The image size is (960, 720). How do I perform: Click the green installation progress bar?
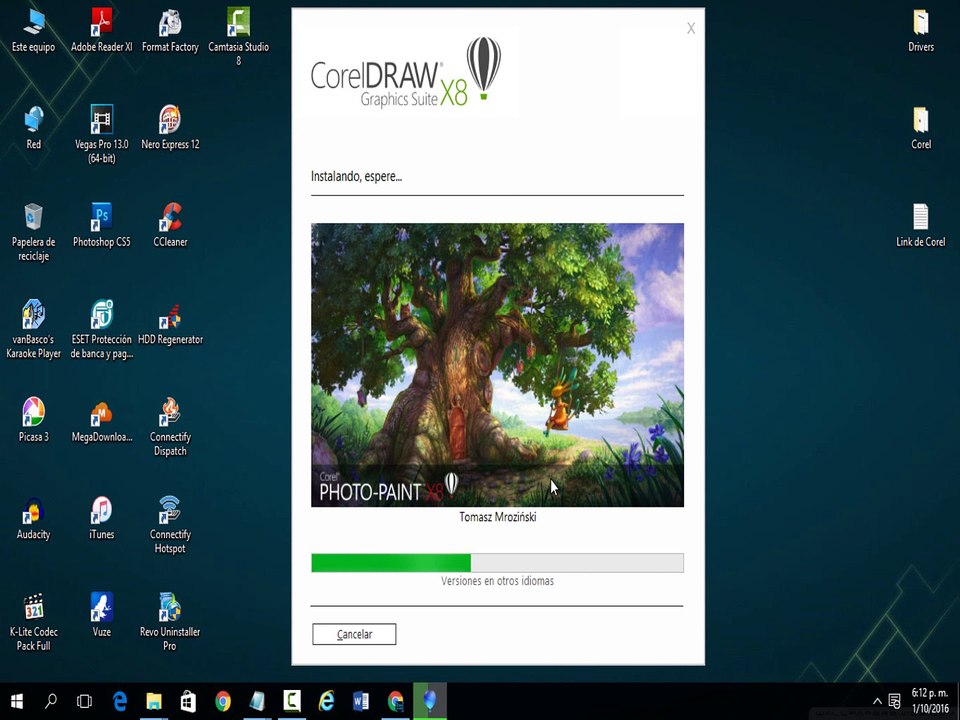pos(497,563)
